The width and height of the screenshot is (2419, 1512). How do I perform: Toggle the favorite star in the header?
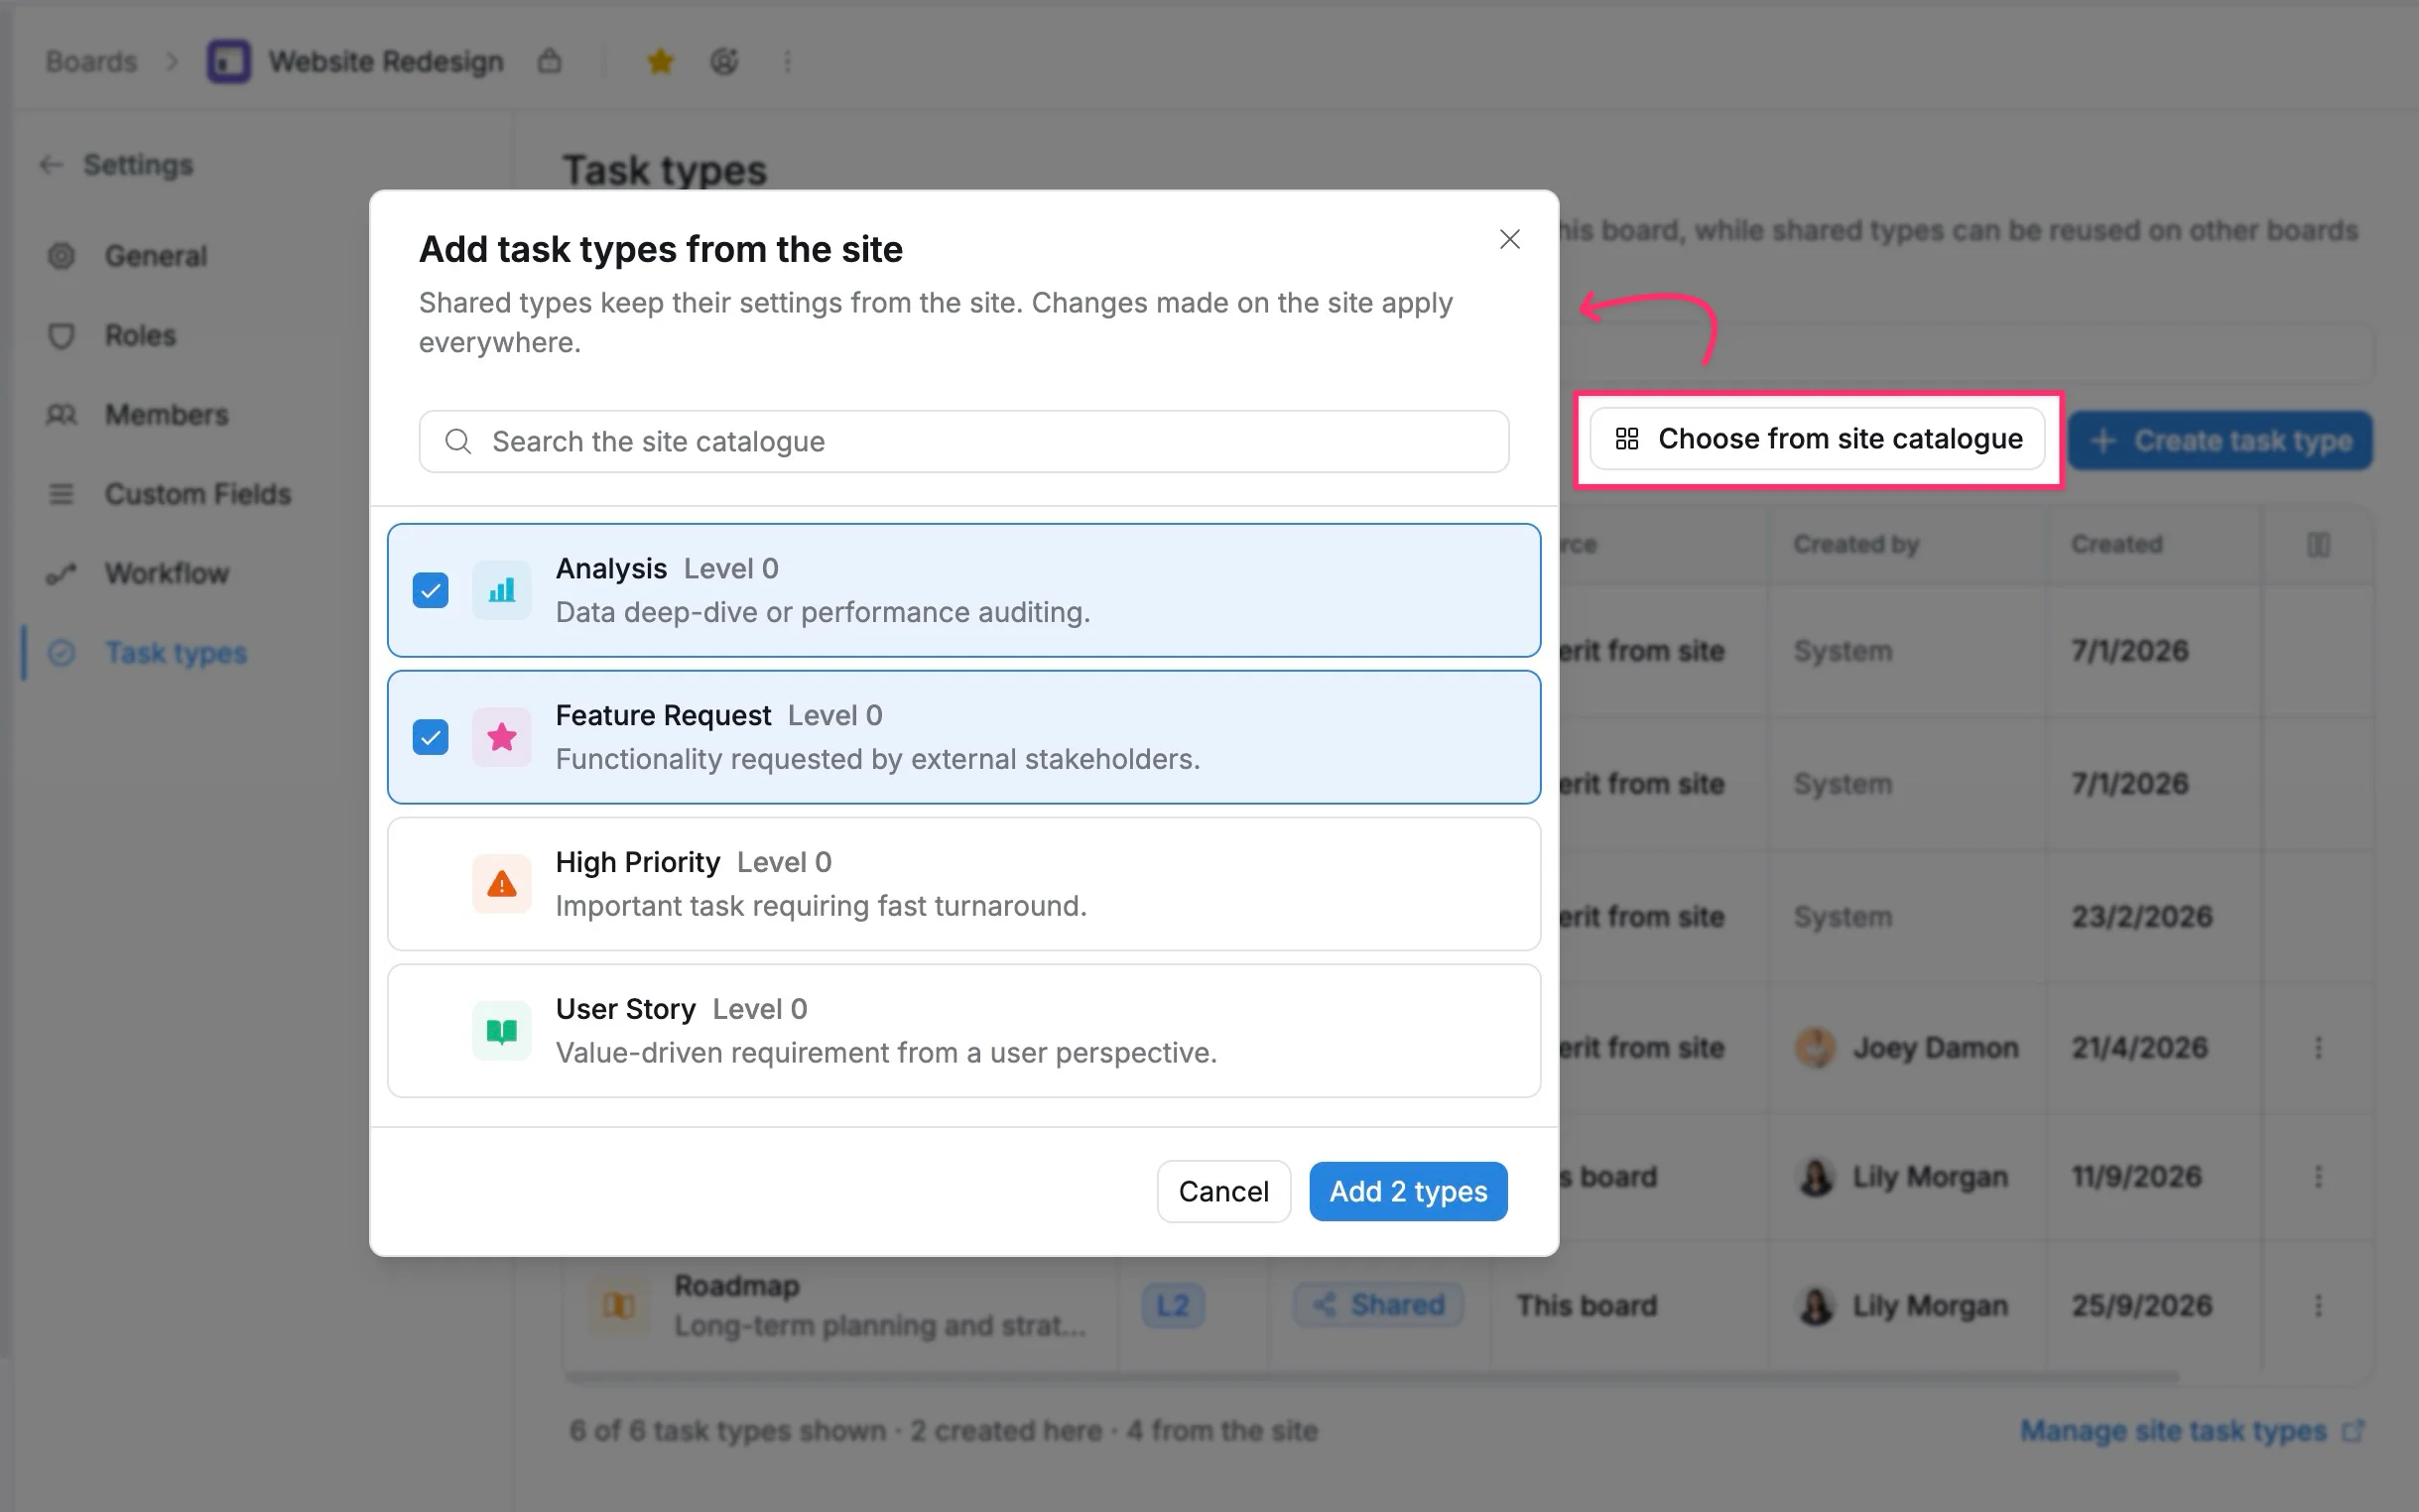[660, 61]
